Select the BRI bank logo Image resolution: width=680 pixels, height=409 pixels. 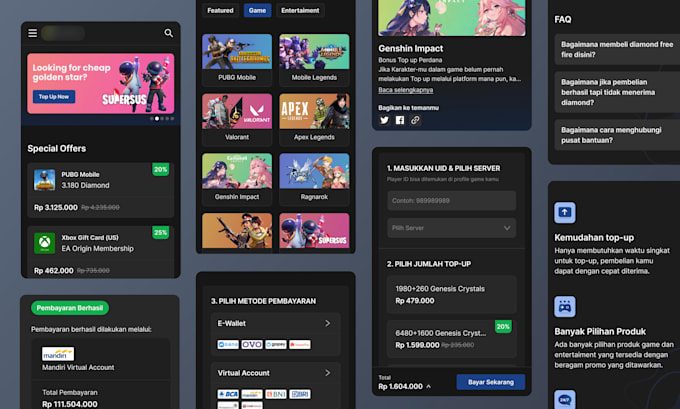pos(300,394)
